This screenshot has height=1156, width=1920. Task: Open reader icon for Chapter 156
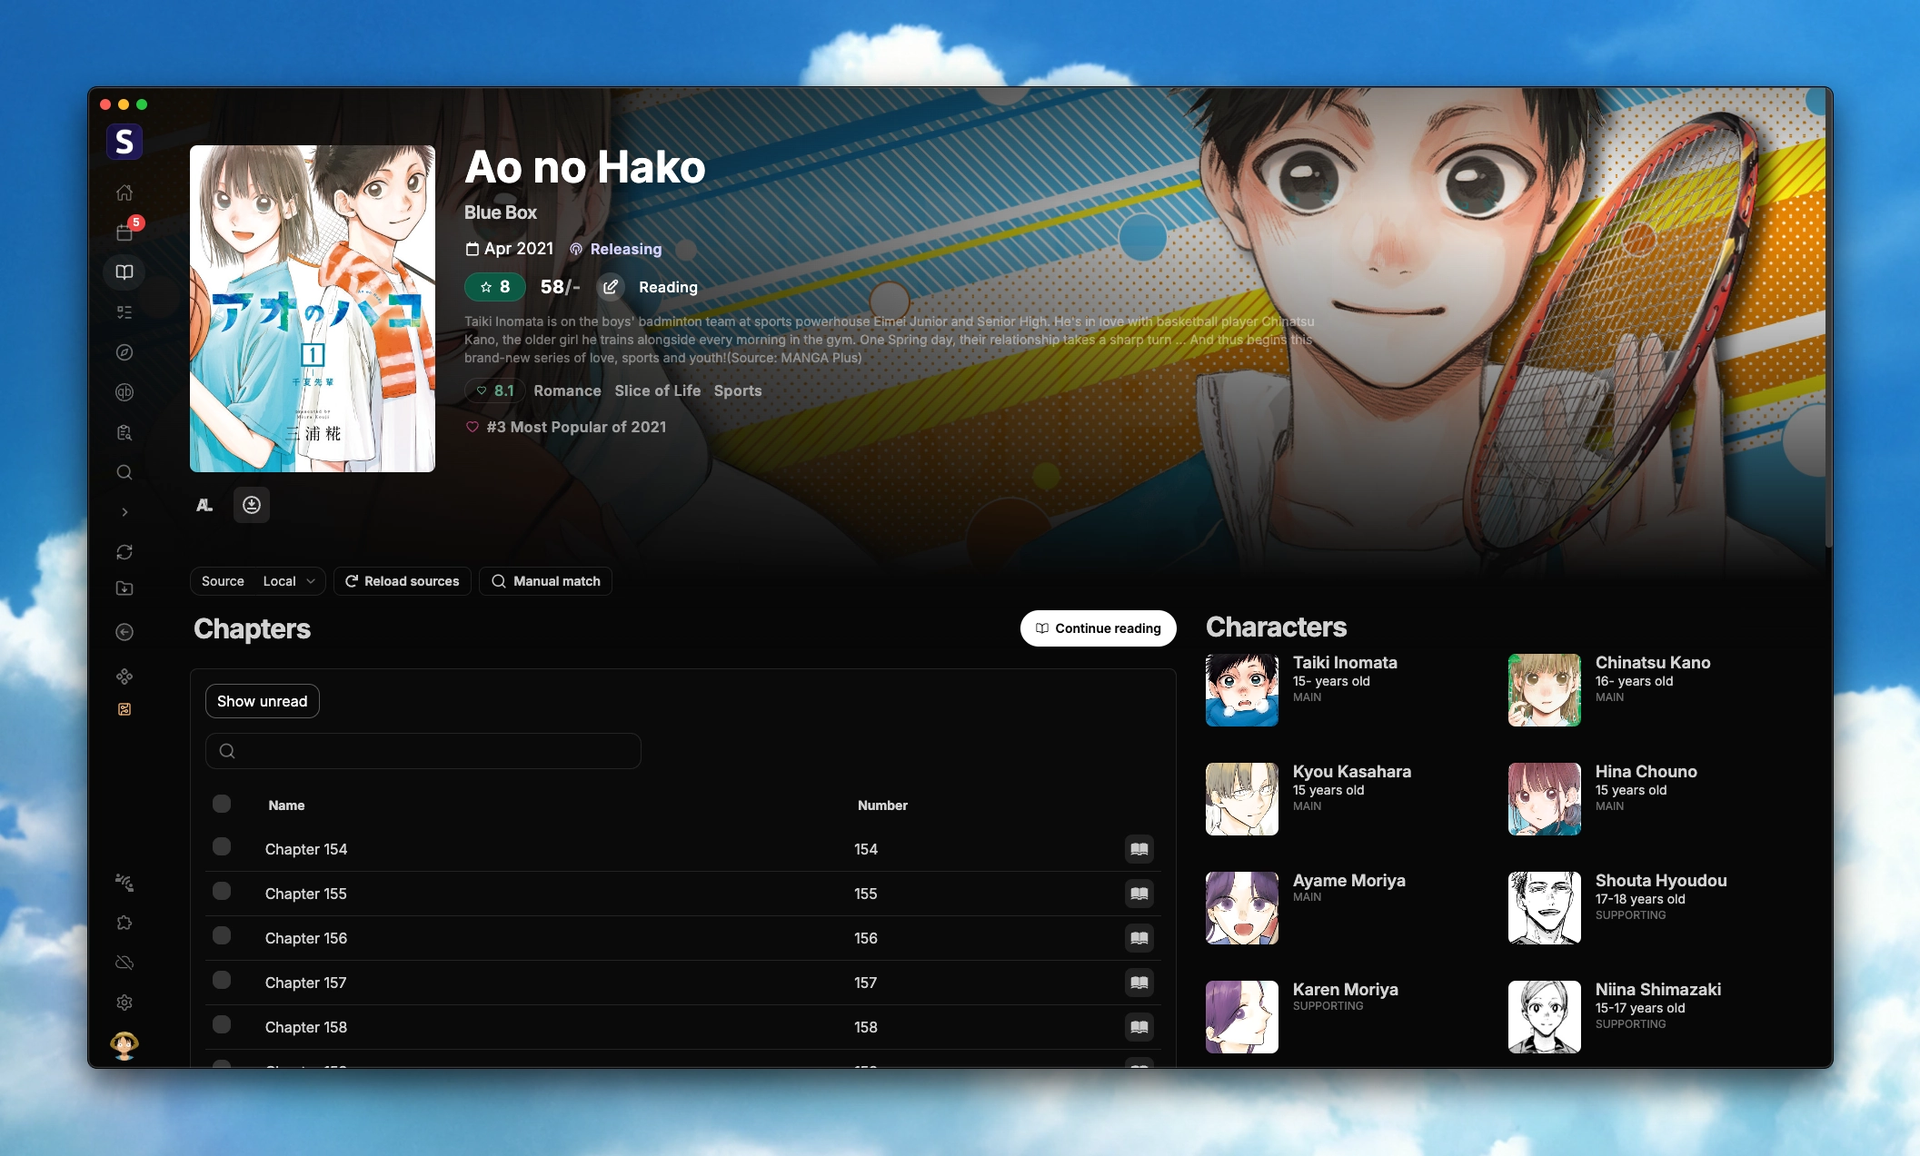tap(1139, 938)
